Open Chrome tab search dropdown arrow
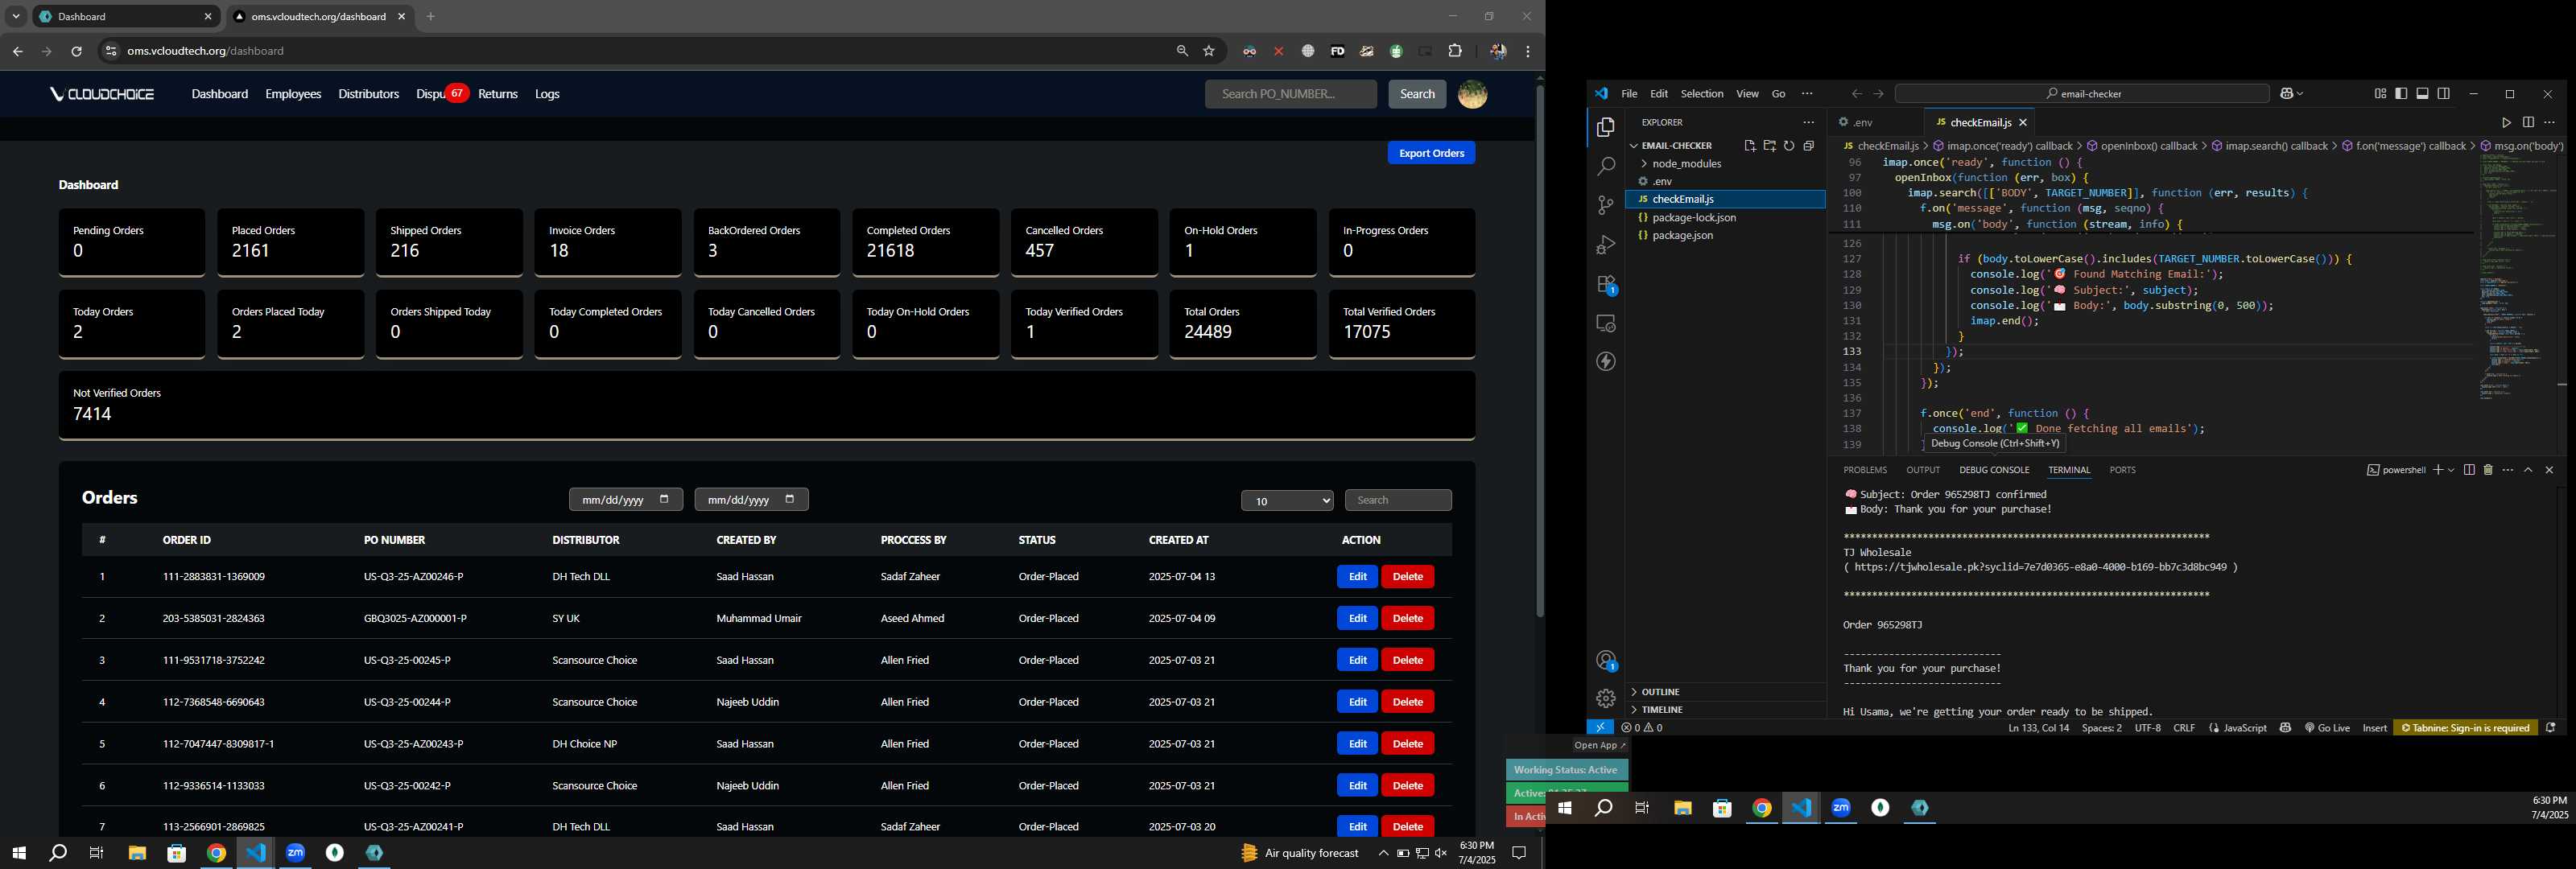The width and height of the screenshot is (2576, 869). tap(16, 17)
